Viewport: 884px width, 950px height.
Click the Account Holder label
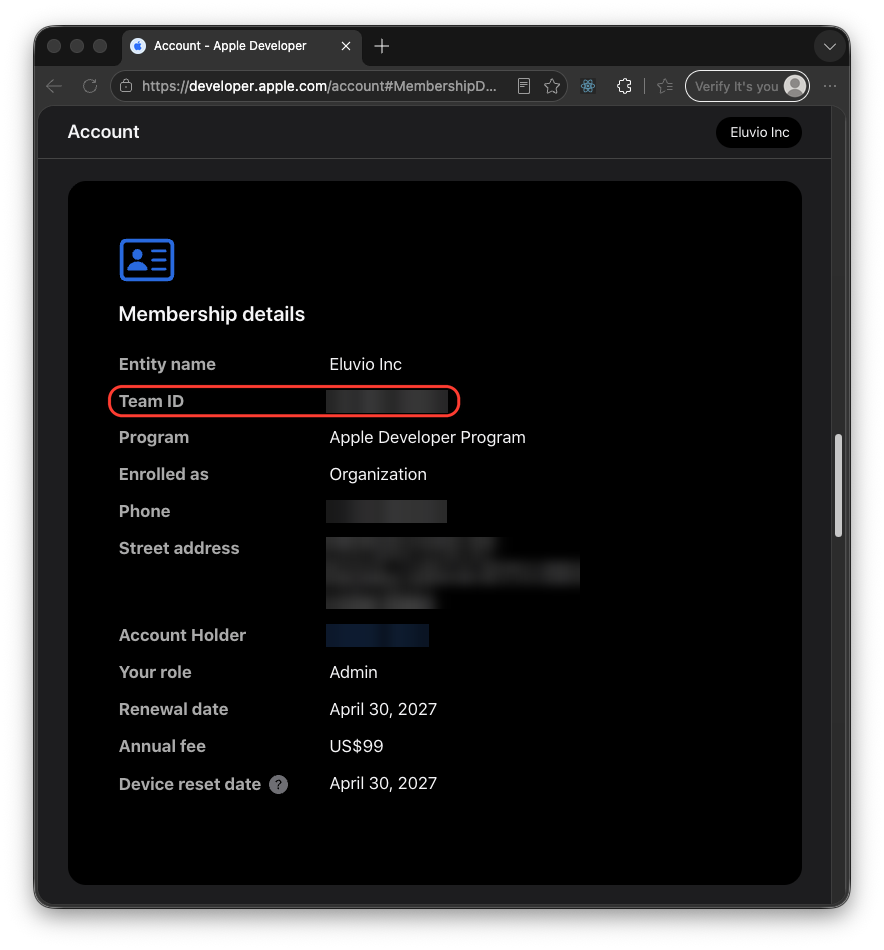point(182,636)
